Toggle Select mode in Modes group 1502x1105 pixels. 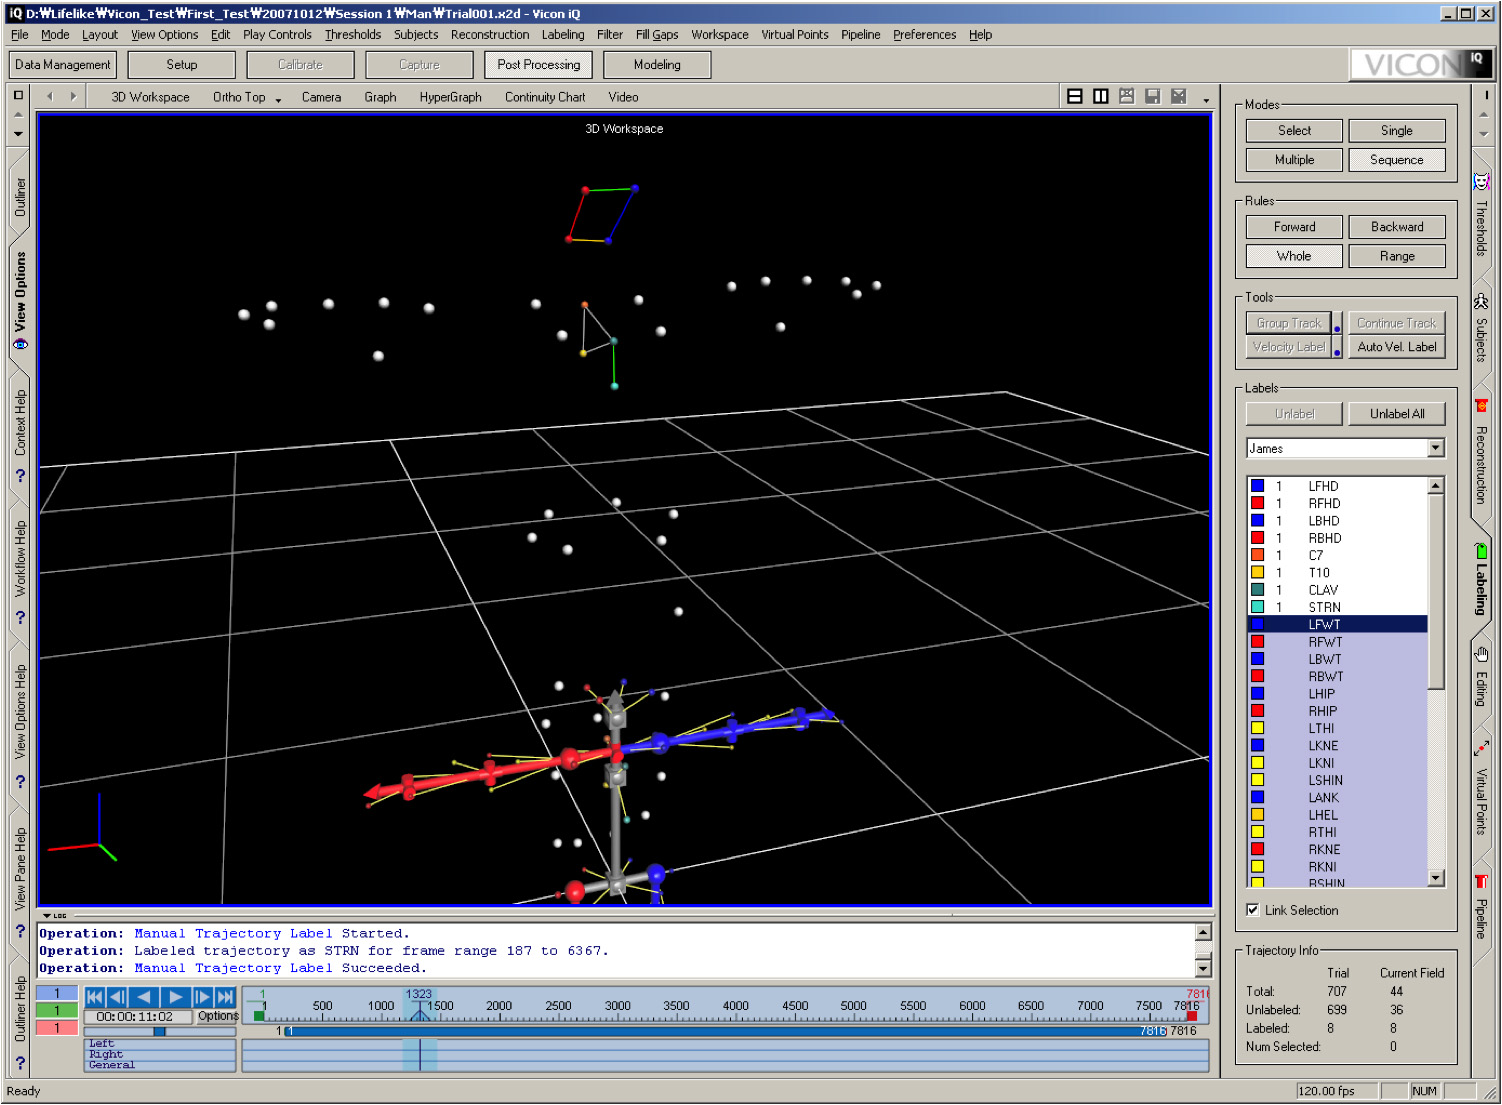pos(1294,131)
